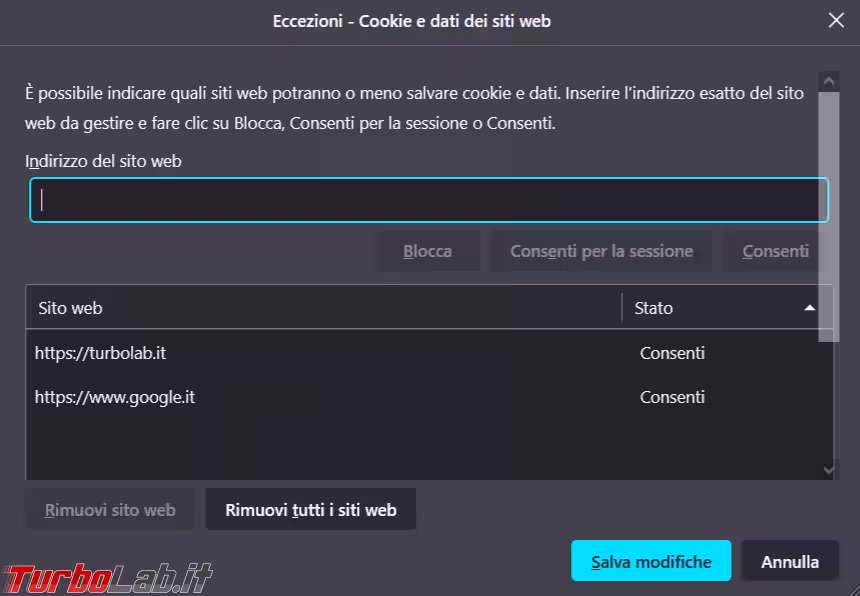
Task: Click the Consenti status for www.google.it
Action: tap(672, 397)
